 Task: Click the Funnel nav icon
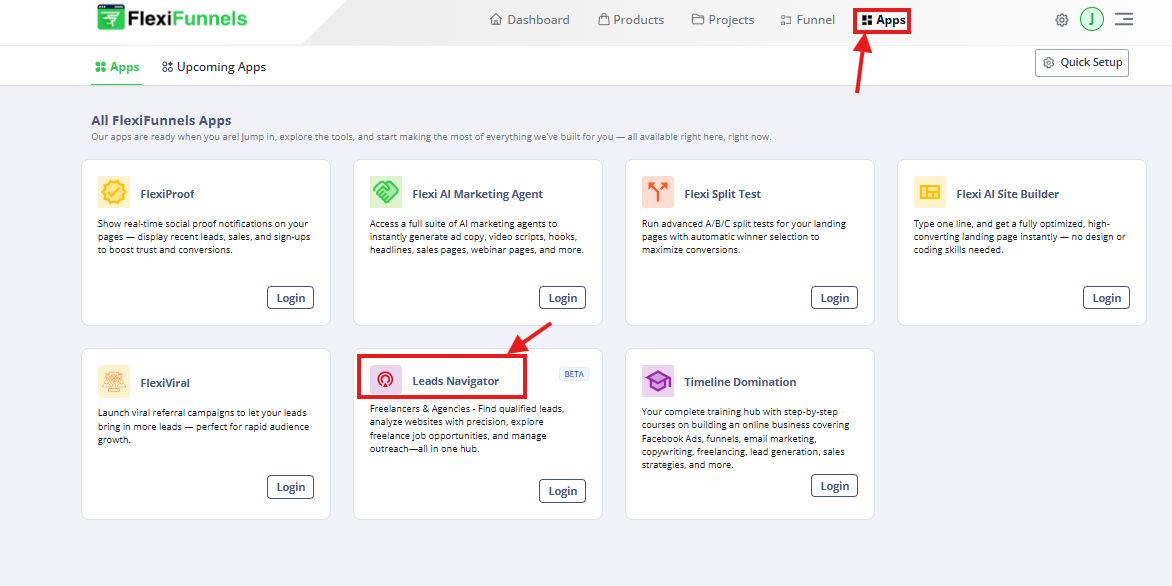click(786, 20)
